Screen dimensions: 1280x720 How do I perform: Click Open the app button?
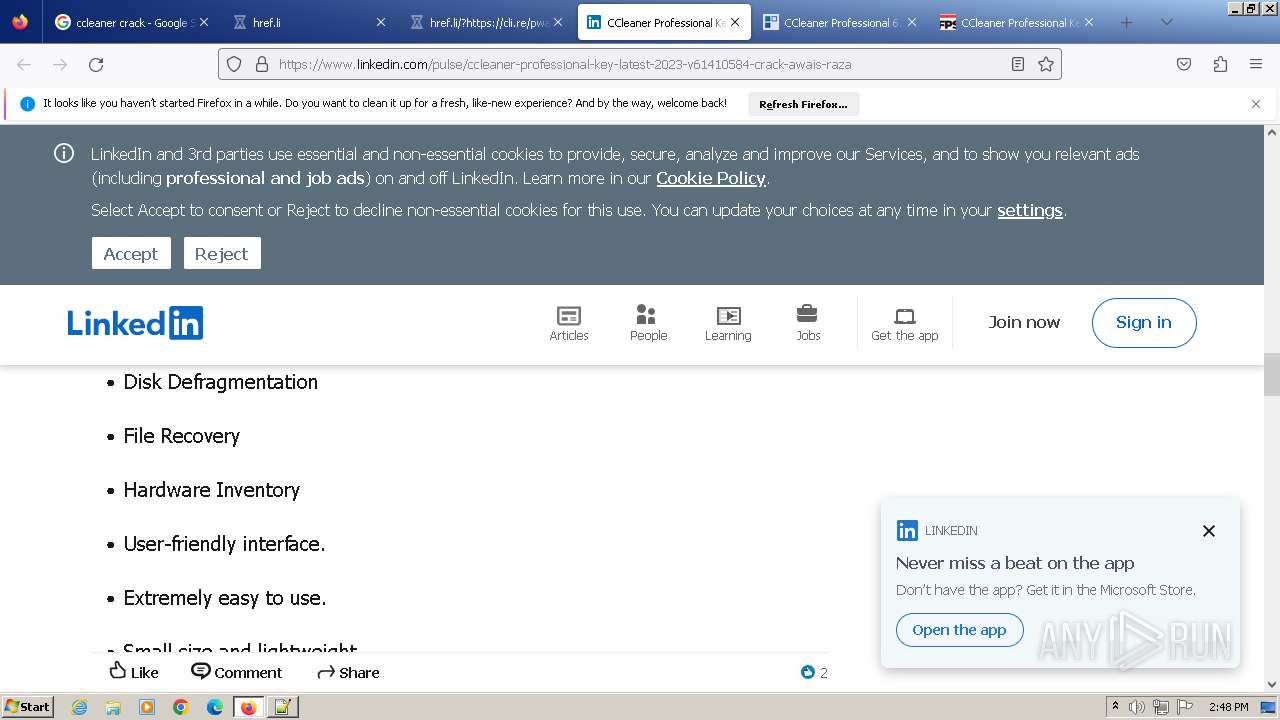(959, 630)
